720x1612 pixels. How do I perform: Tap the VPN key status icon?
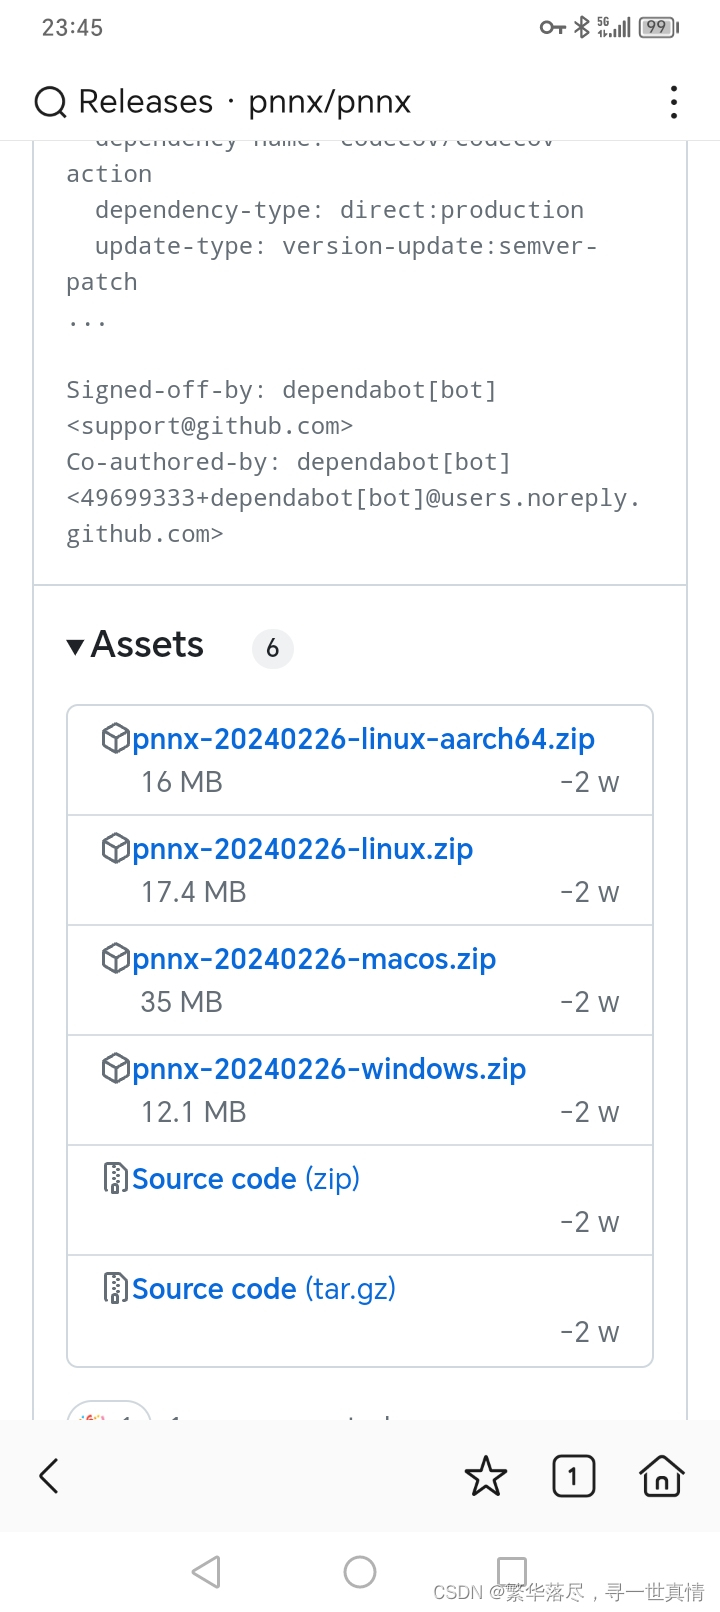coord(553,27)
